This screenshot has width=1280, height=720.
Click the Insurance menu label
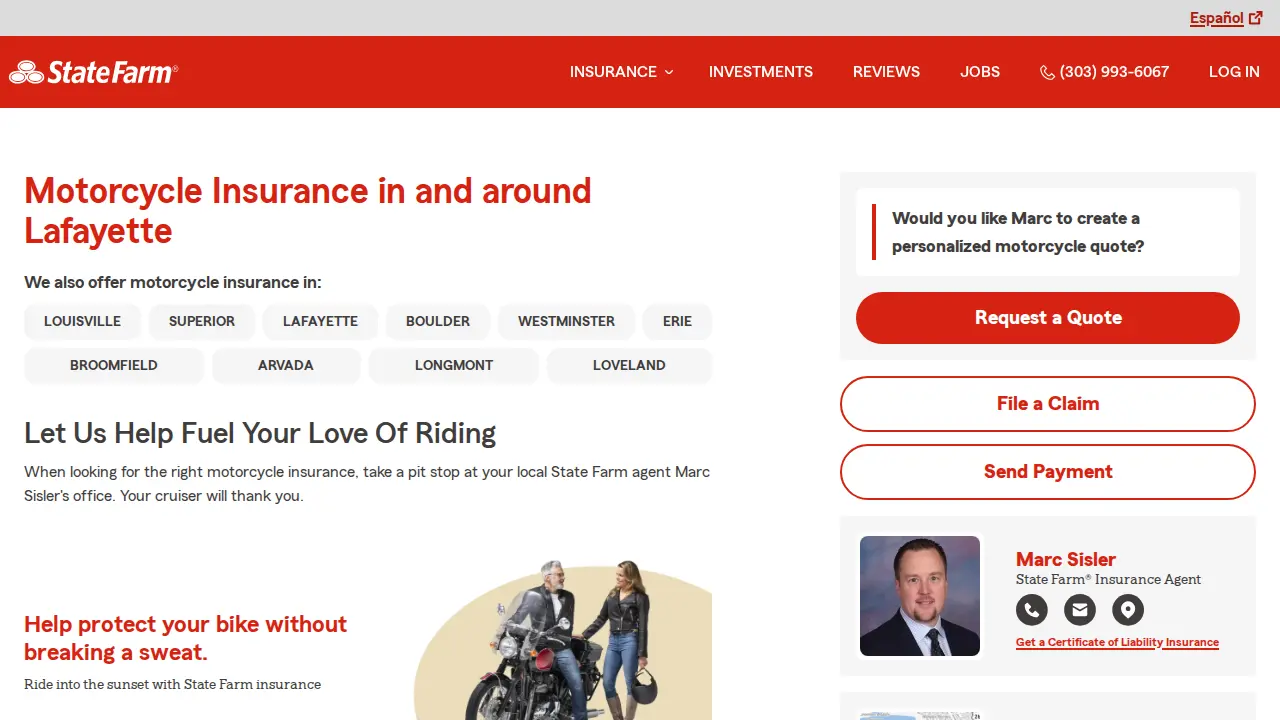613,72
